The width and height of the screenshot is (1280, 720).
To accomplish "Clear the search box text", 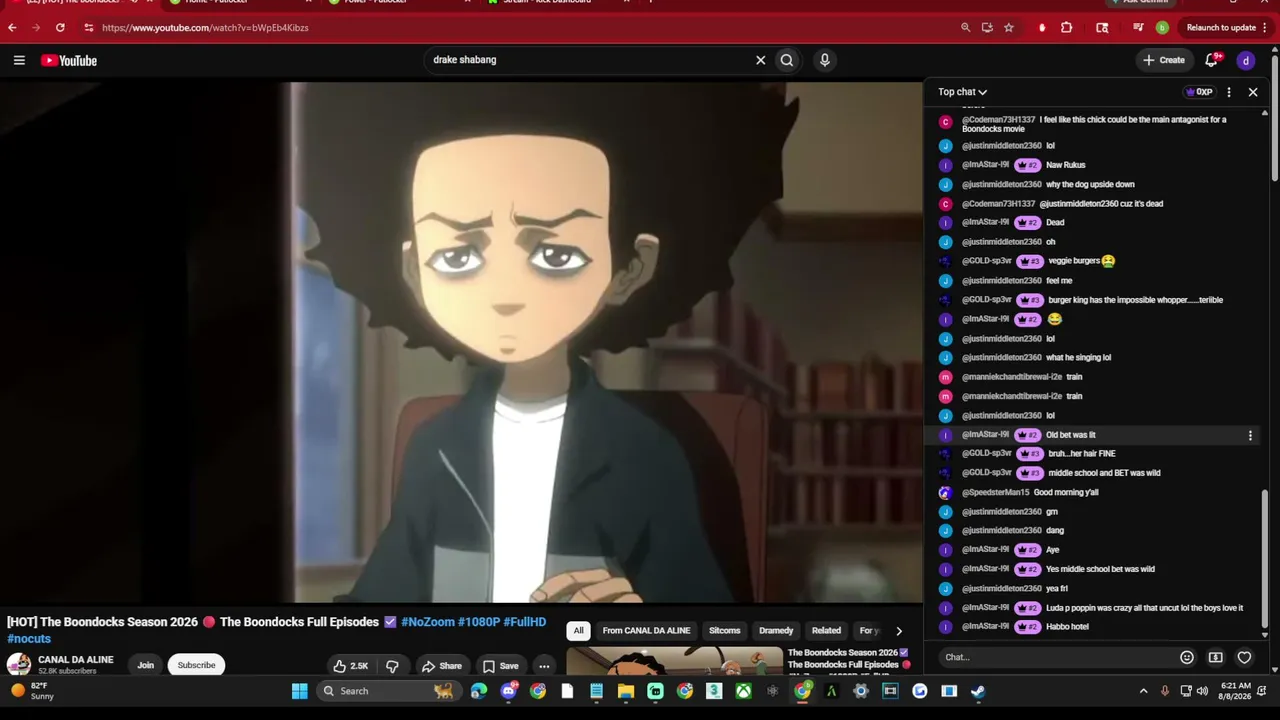I will tap(760, 60).
